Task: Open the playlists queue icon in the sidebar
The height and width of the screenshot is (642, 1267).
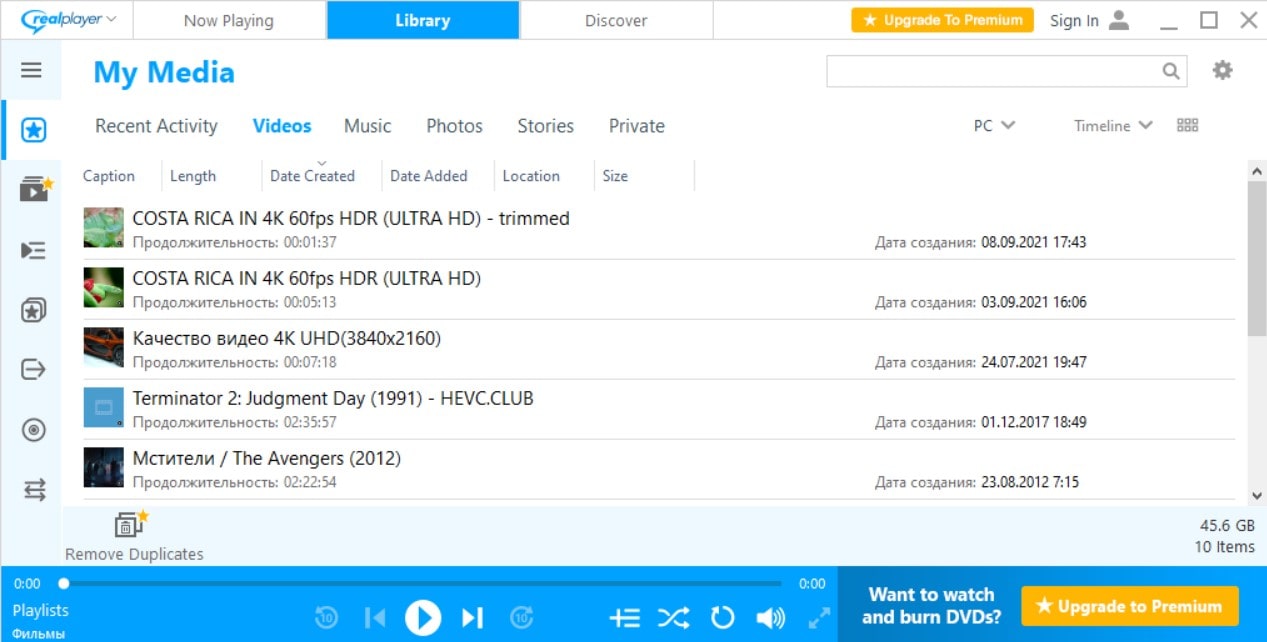Action: [x=33, y=250]
